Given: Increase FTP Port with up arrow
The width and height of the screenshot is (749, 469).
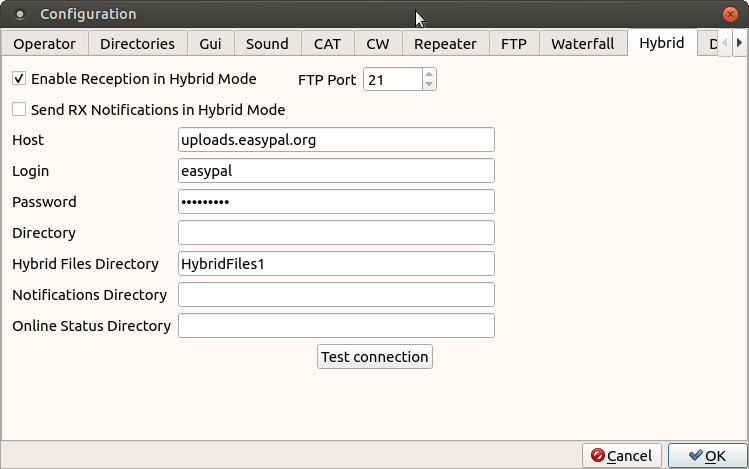Looking at the screenshot, I should [x=429, y=74].
